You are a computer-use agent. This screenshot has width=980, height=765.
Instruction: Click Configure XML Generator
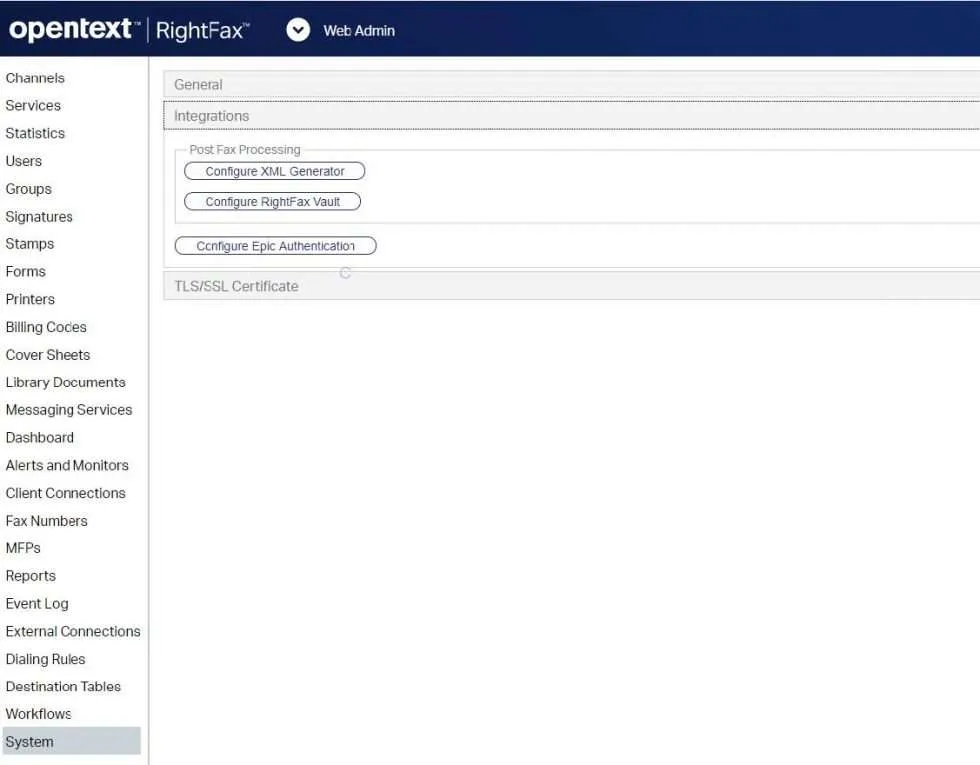[273, 170]
